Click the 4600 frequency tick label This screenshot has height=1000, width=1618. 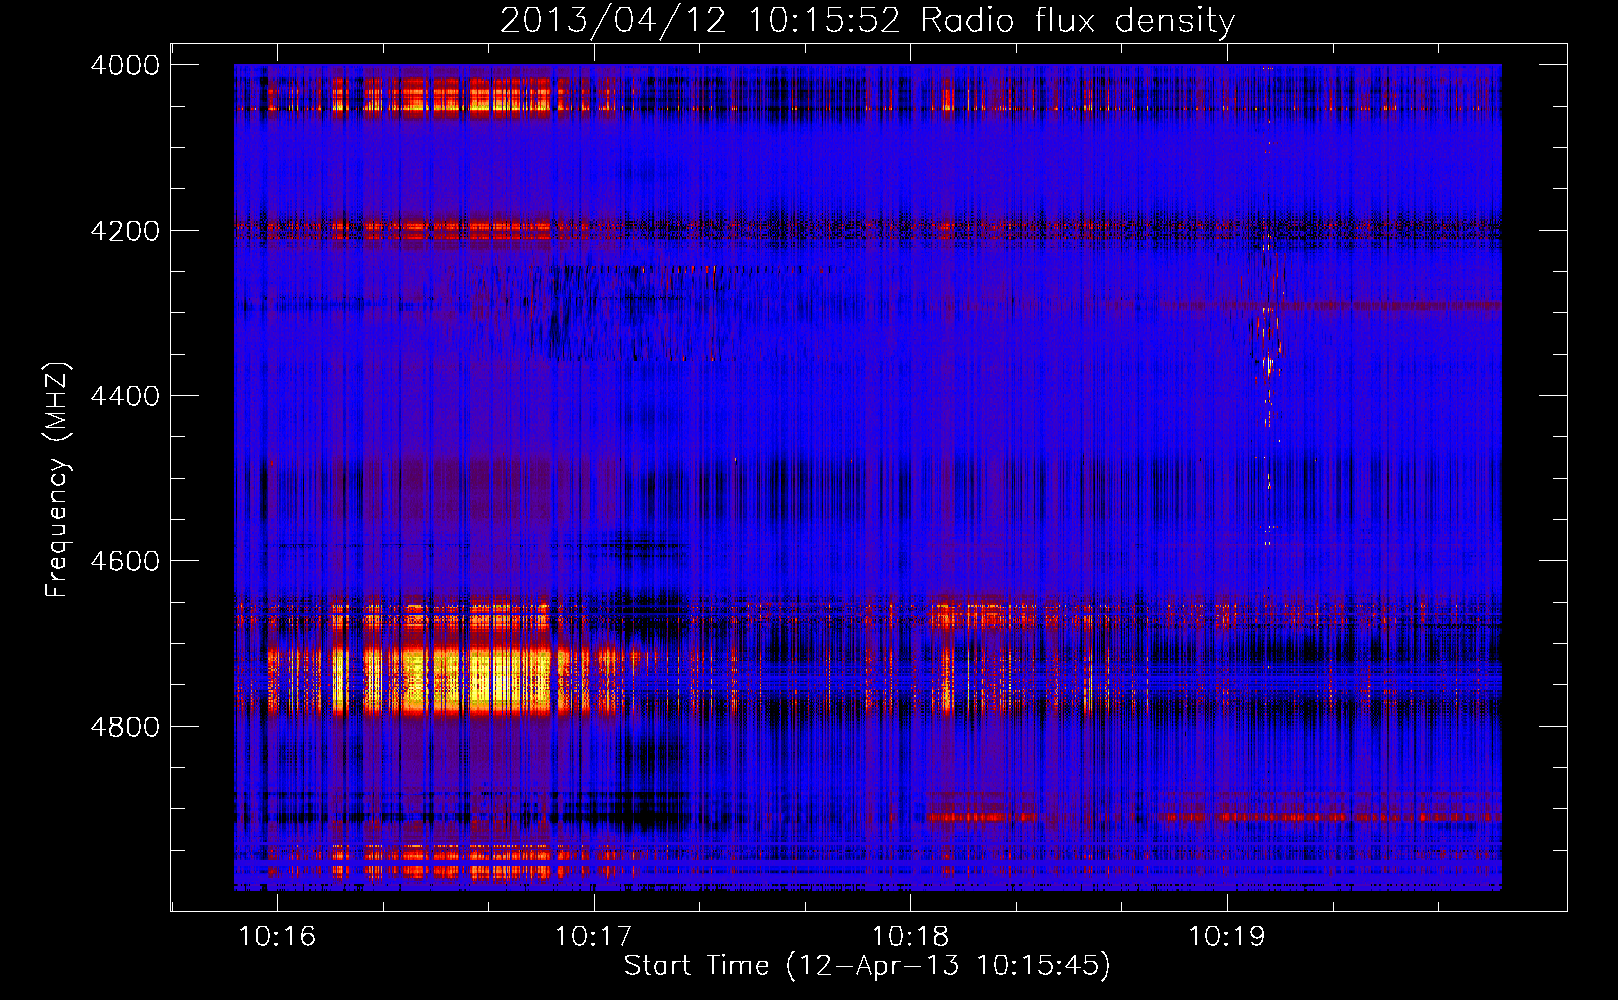[x=125, y=561]
